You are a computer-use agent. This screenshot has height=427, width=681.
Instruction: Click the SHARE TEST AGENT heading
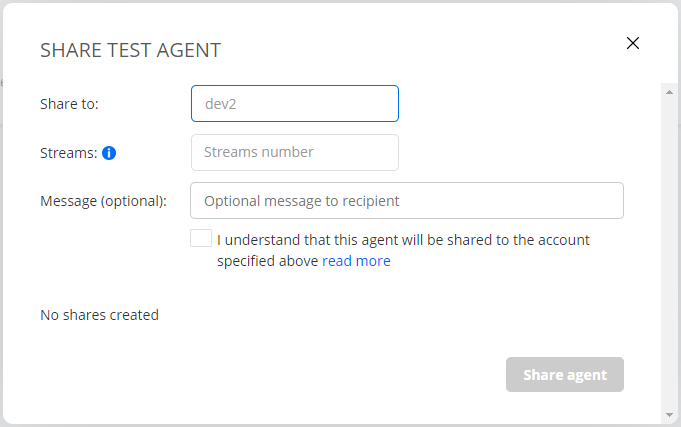point(130,50)
